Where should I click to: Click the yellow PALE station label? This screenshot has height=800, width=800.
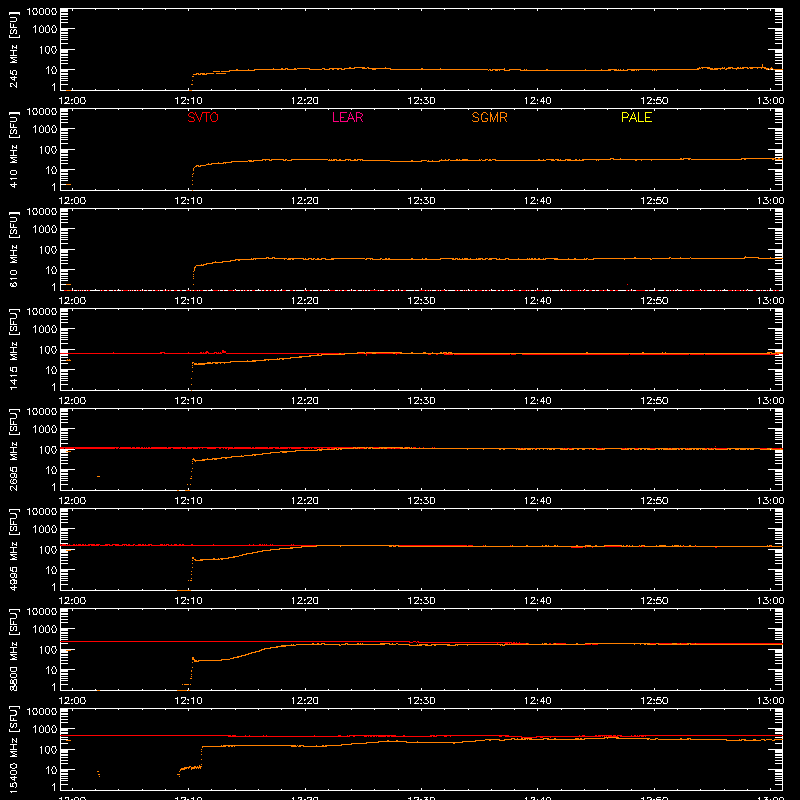point(636,117)
